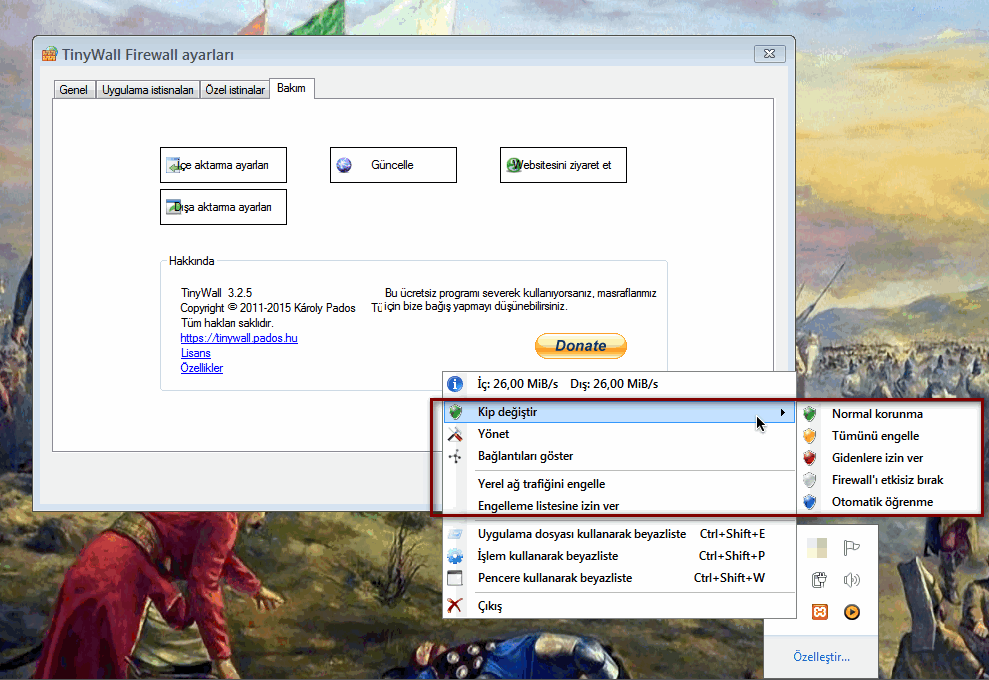The width and height of the screenshot is (989, 680).
Task: Click the pale checkered tray icon
Action: [x=817, y=548]
